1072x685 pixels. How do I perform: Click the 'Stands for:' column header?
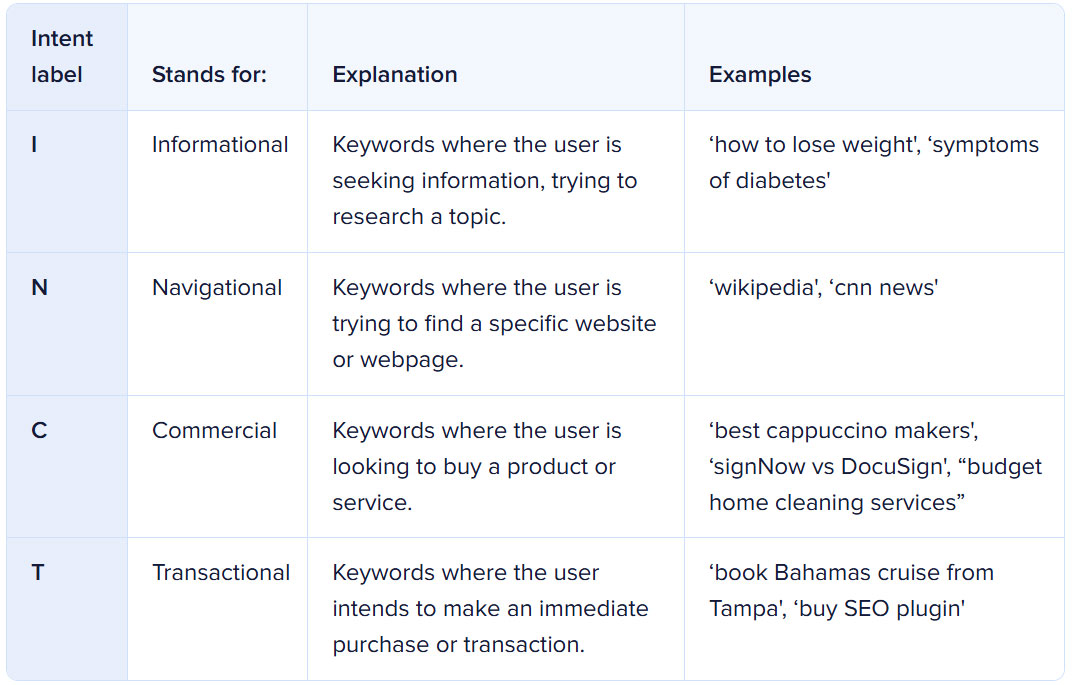pos(217,57)
